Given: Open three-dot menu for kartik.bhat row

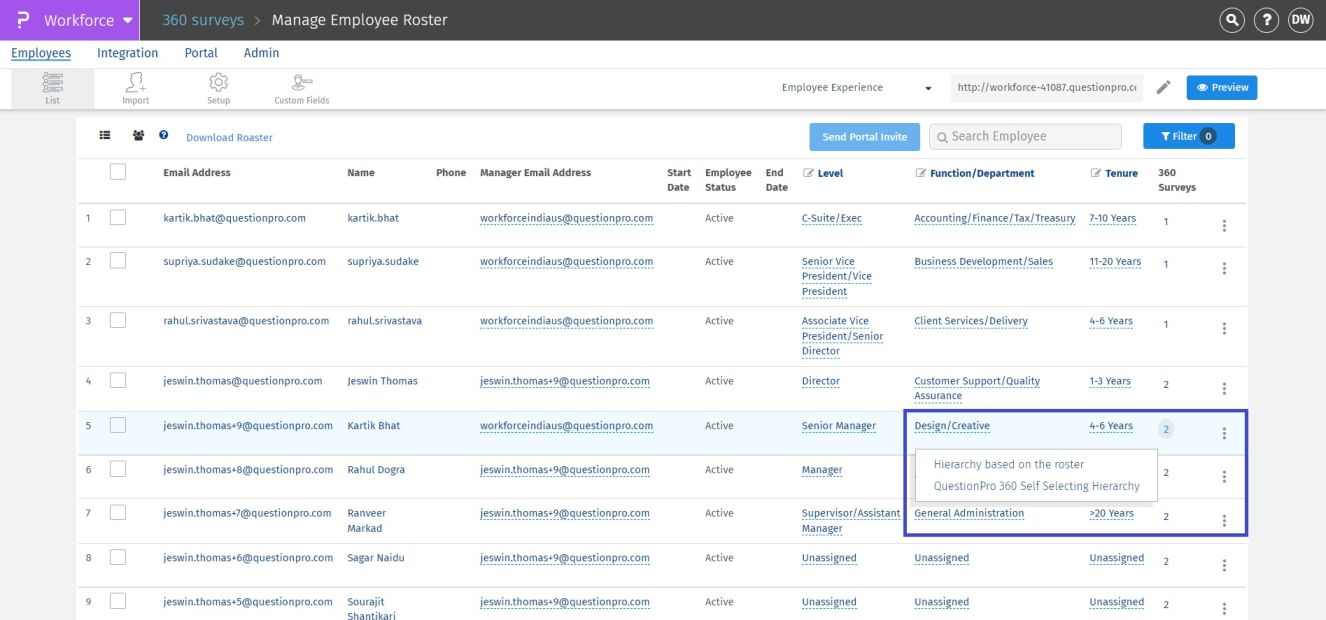Looking at the screenshot, I should [1224, 226].
